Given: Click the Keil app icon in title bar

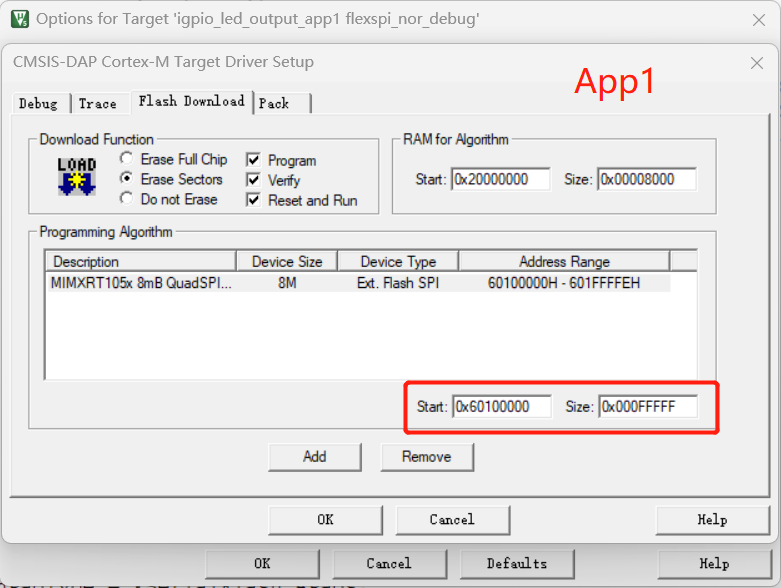Looking at the screenshot, I should (18, 19).
